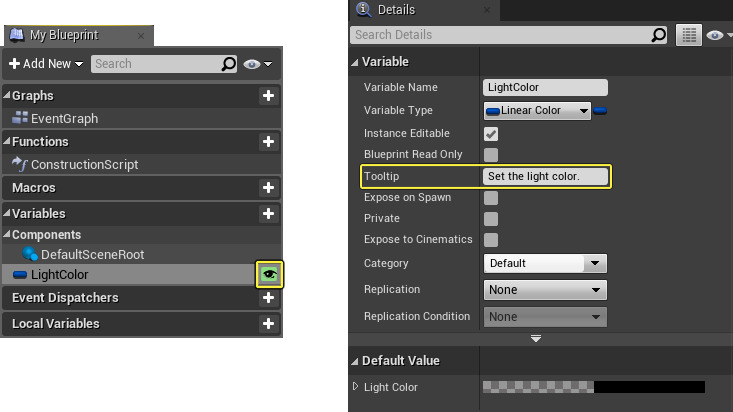
Task: Uncheck the Instance Editable checkbox
Action: pos(491,134)
